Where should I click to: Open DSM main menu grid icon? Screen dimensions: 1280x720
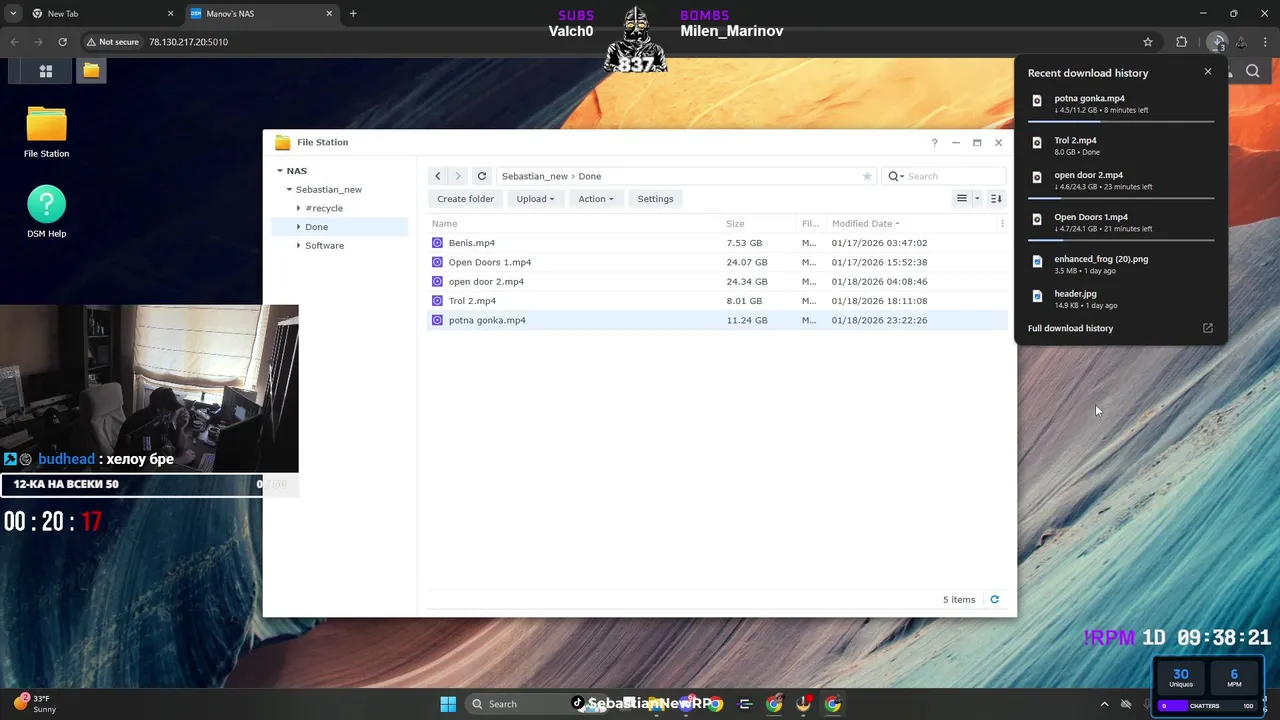click(x=45, y=71)
